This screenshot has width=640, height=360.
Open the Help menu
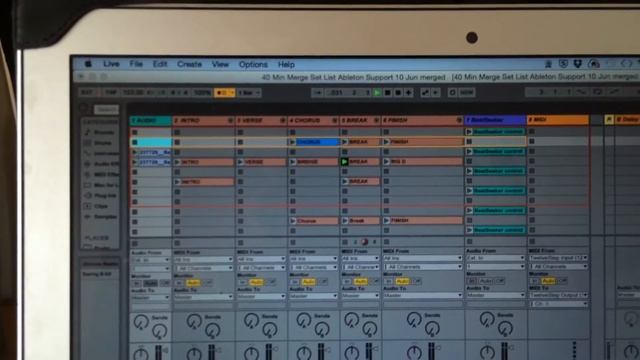286,64
